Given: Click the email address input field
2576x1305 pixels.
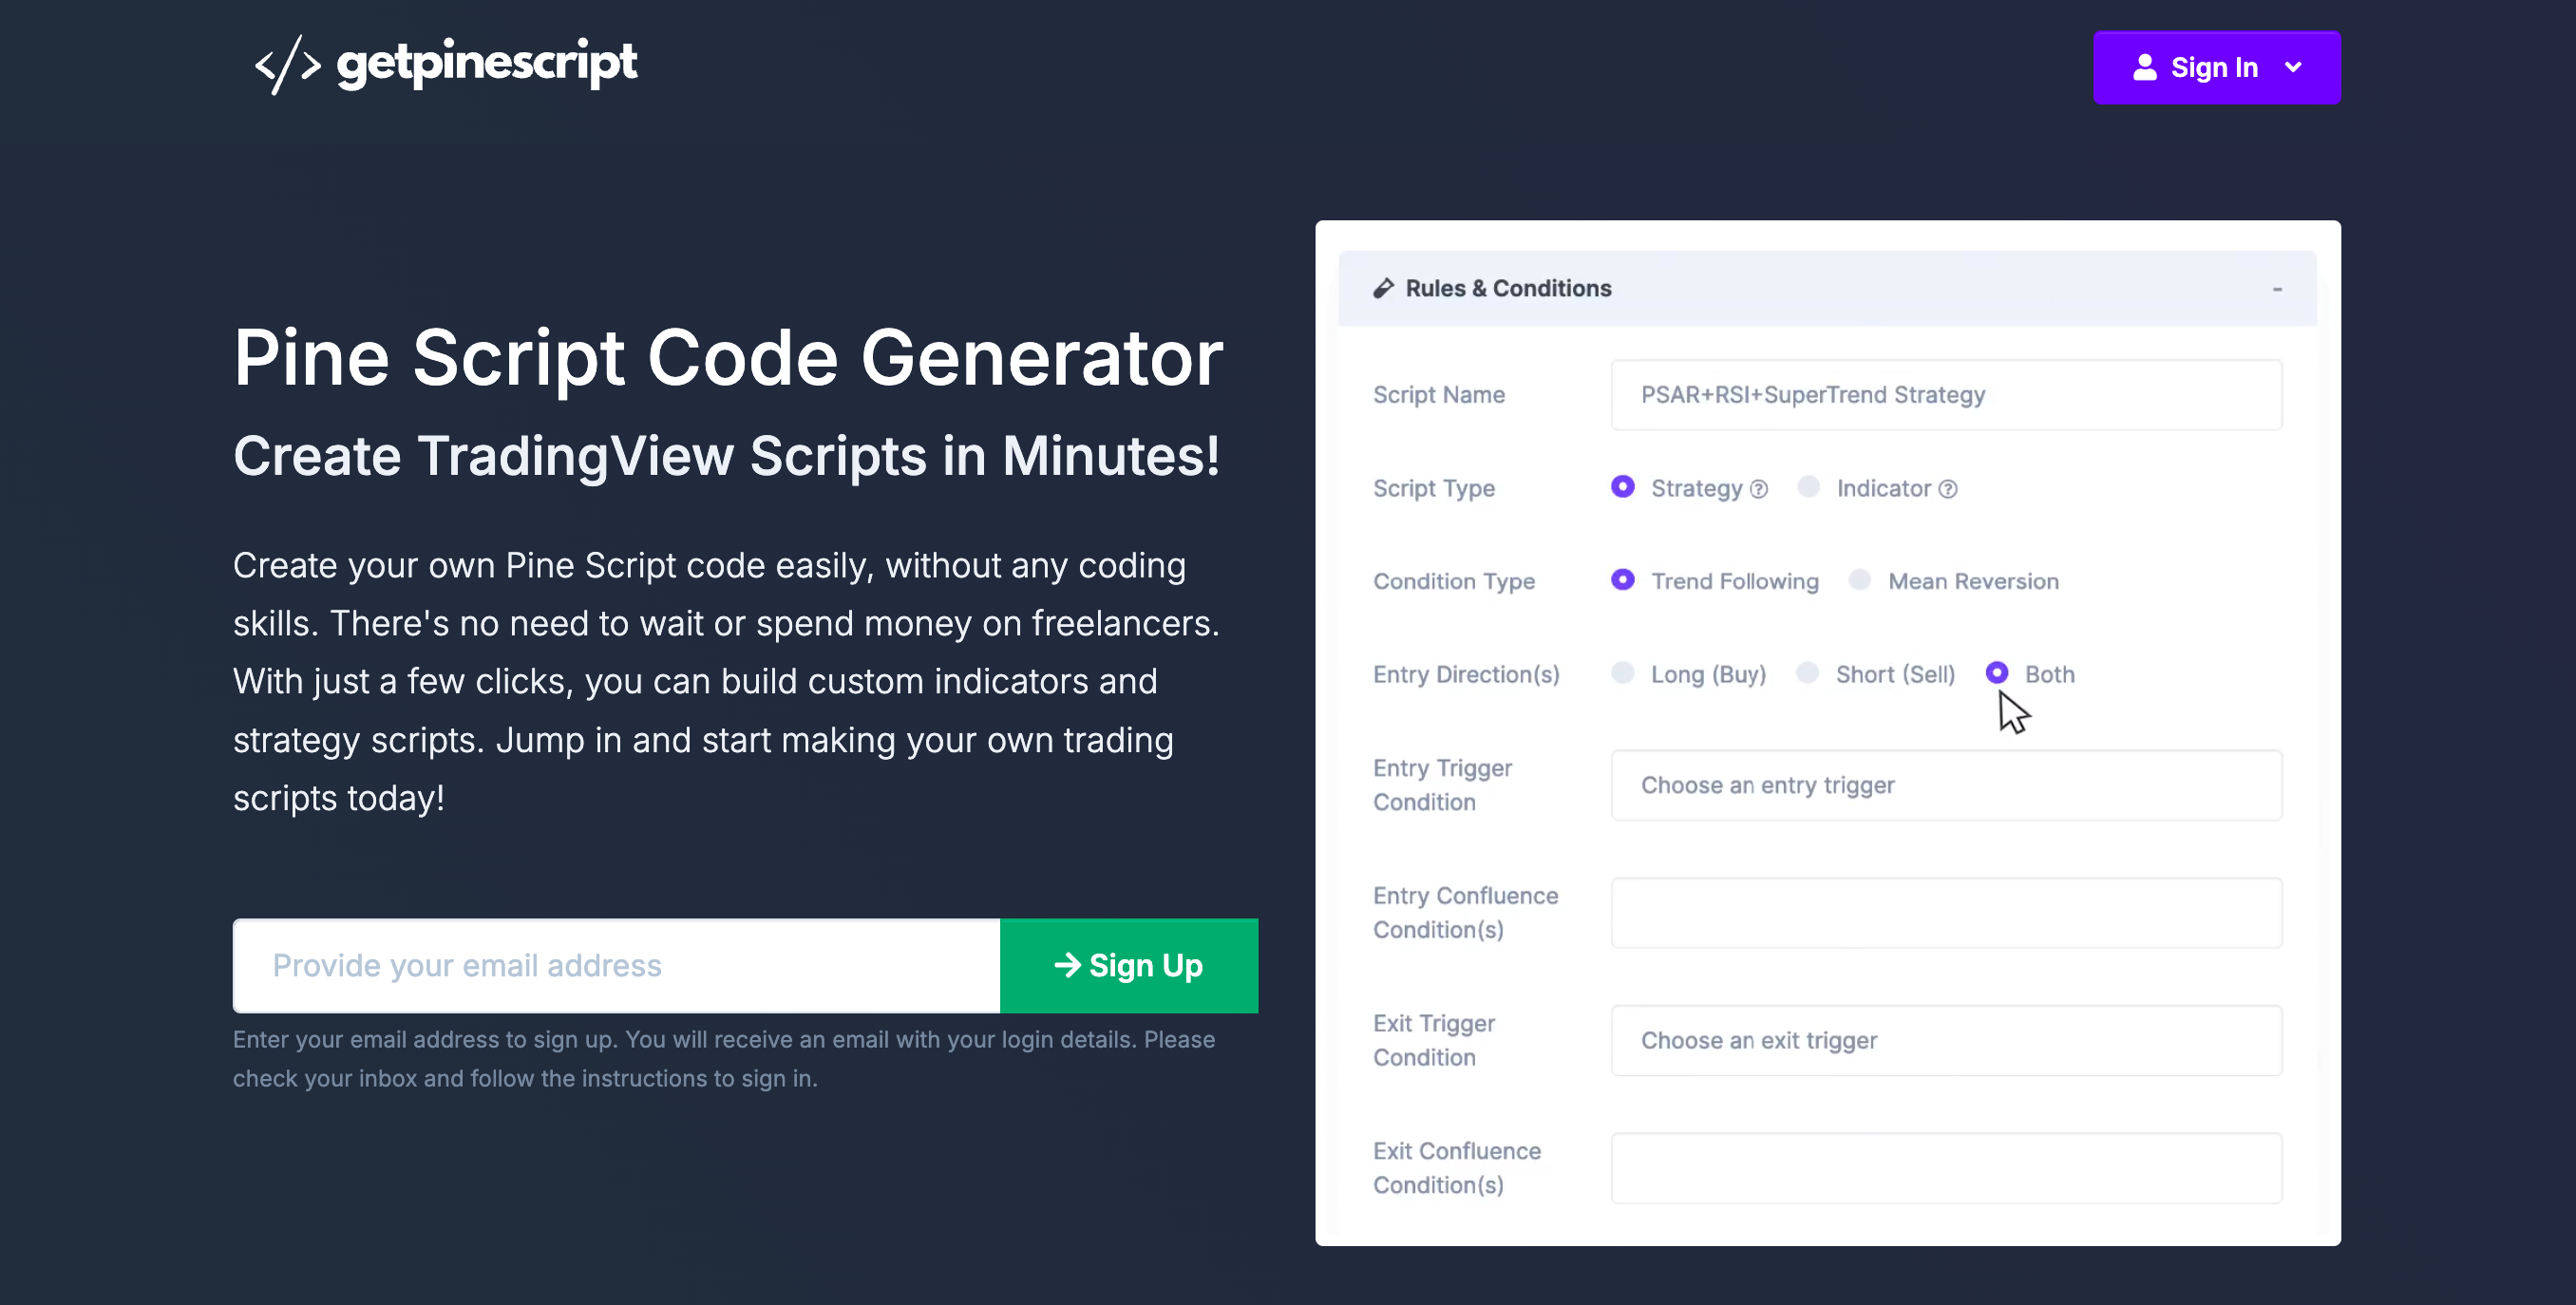Looking at the screenshot, I should (617, 965).
